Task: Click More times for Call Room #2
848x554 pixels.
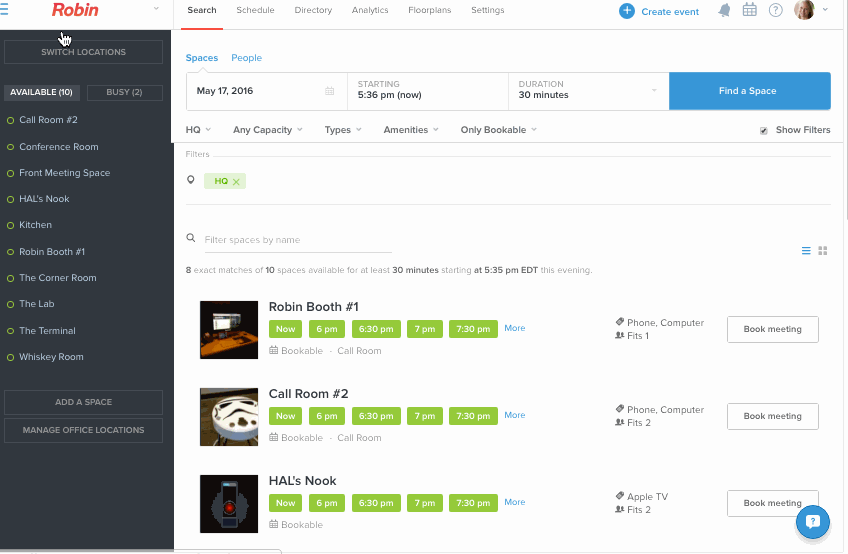Action: tap(514, 415)
